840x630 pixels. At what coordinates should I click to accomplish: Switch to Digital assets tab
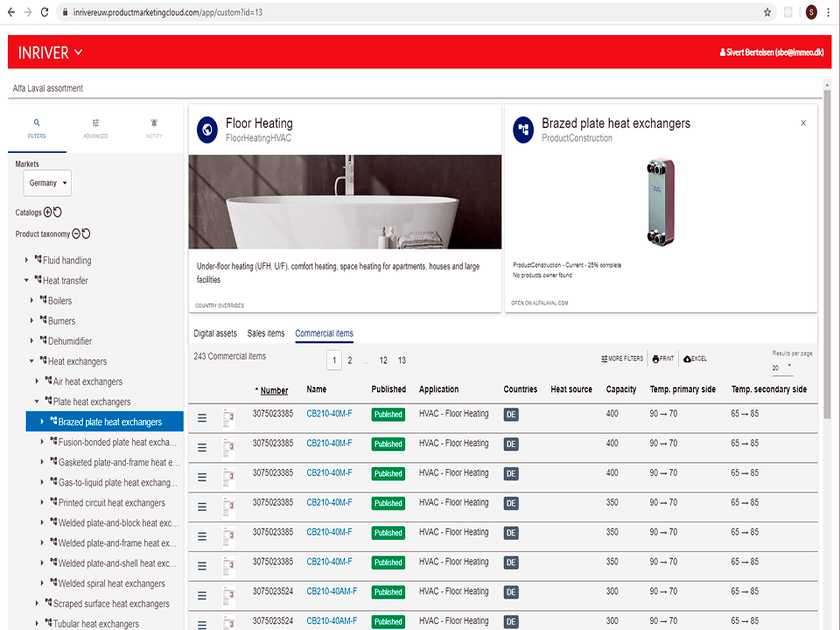click(215, 333)
